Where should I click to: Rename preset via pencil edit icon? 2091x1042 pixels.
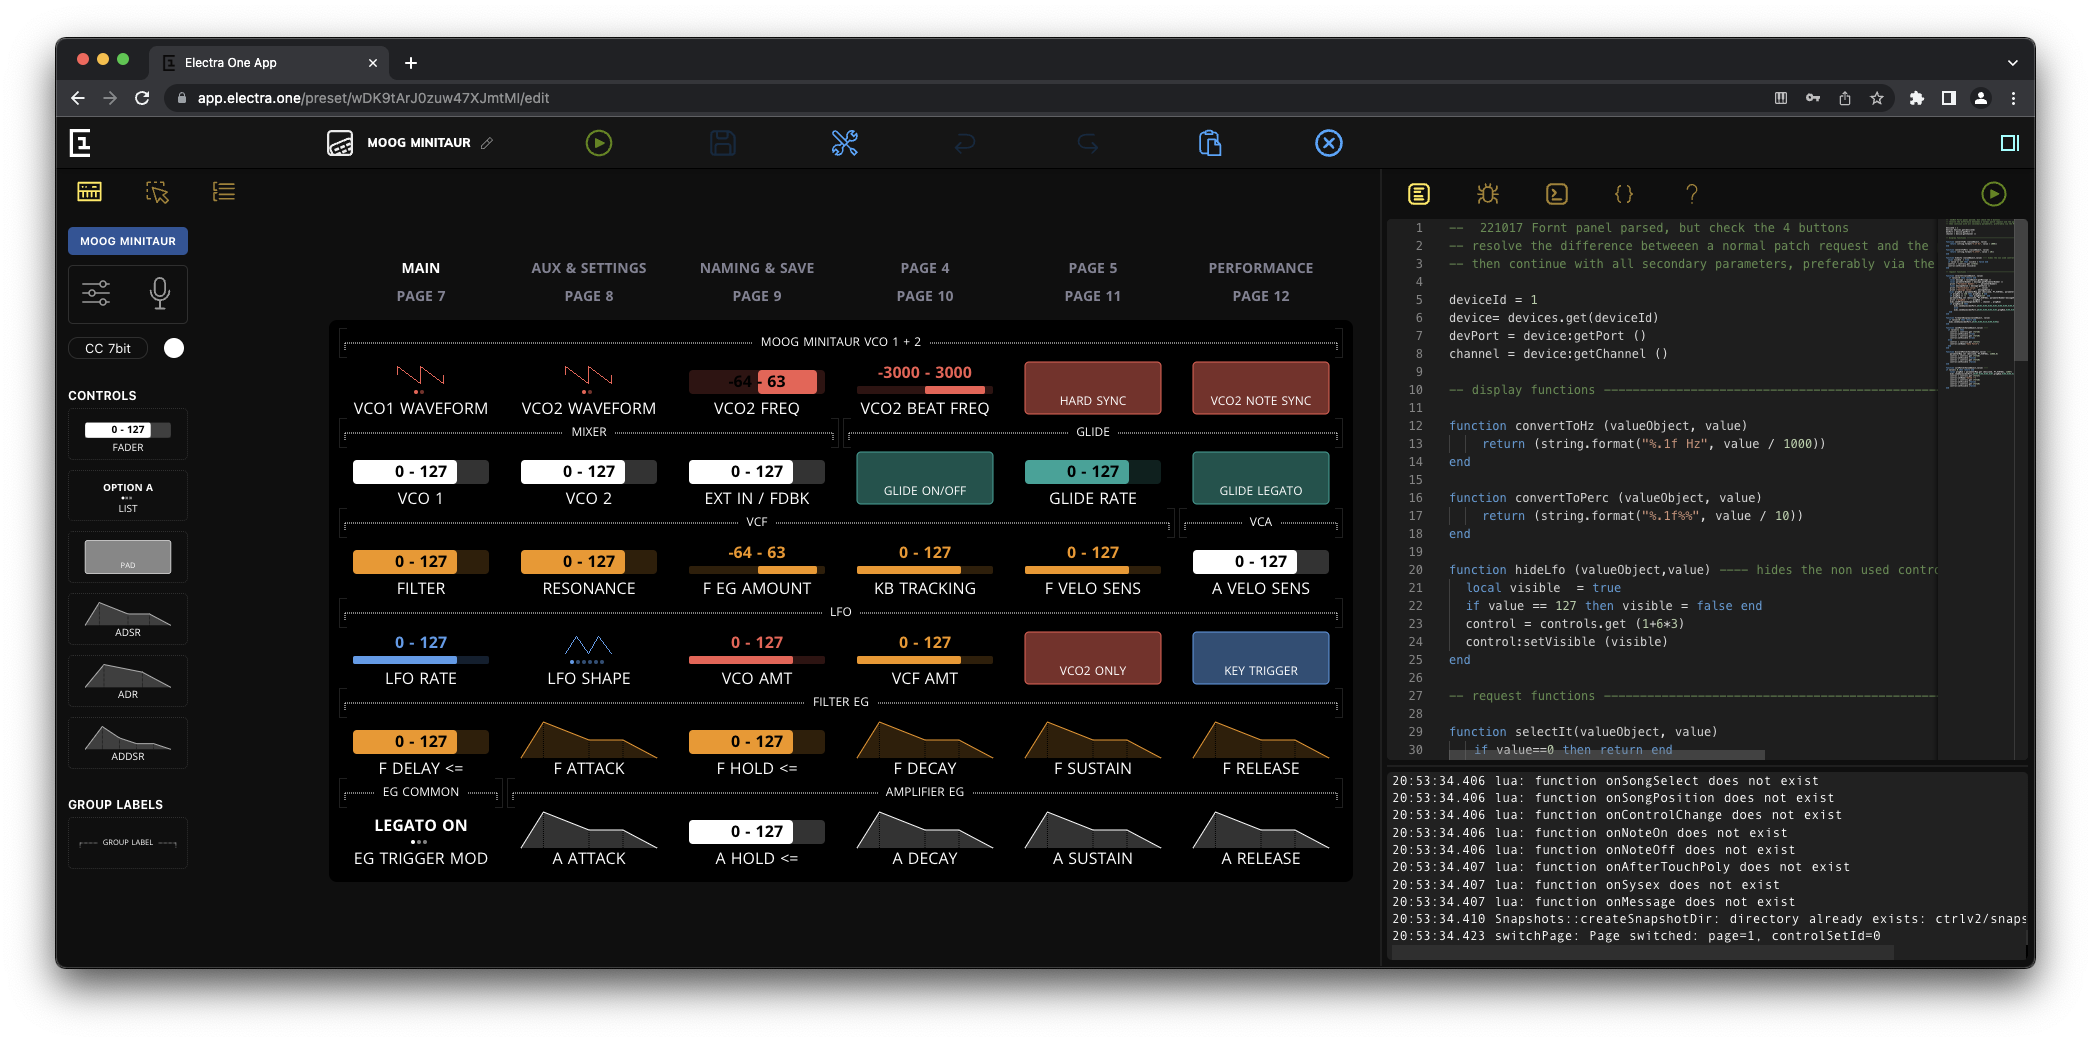point(488,143)
